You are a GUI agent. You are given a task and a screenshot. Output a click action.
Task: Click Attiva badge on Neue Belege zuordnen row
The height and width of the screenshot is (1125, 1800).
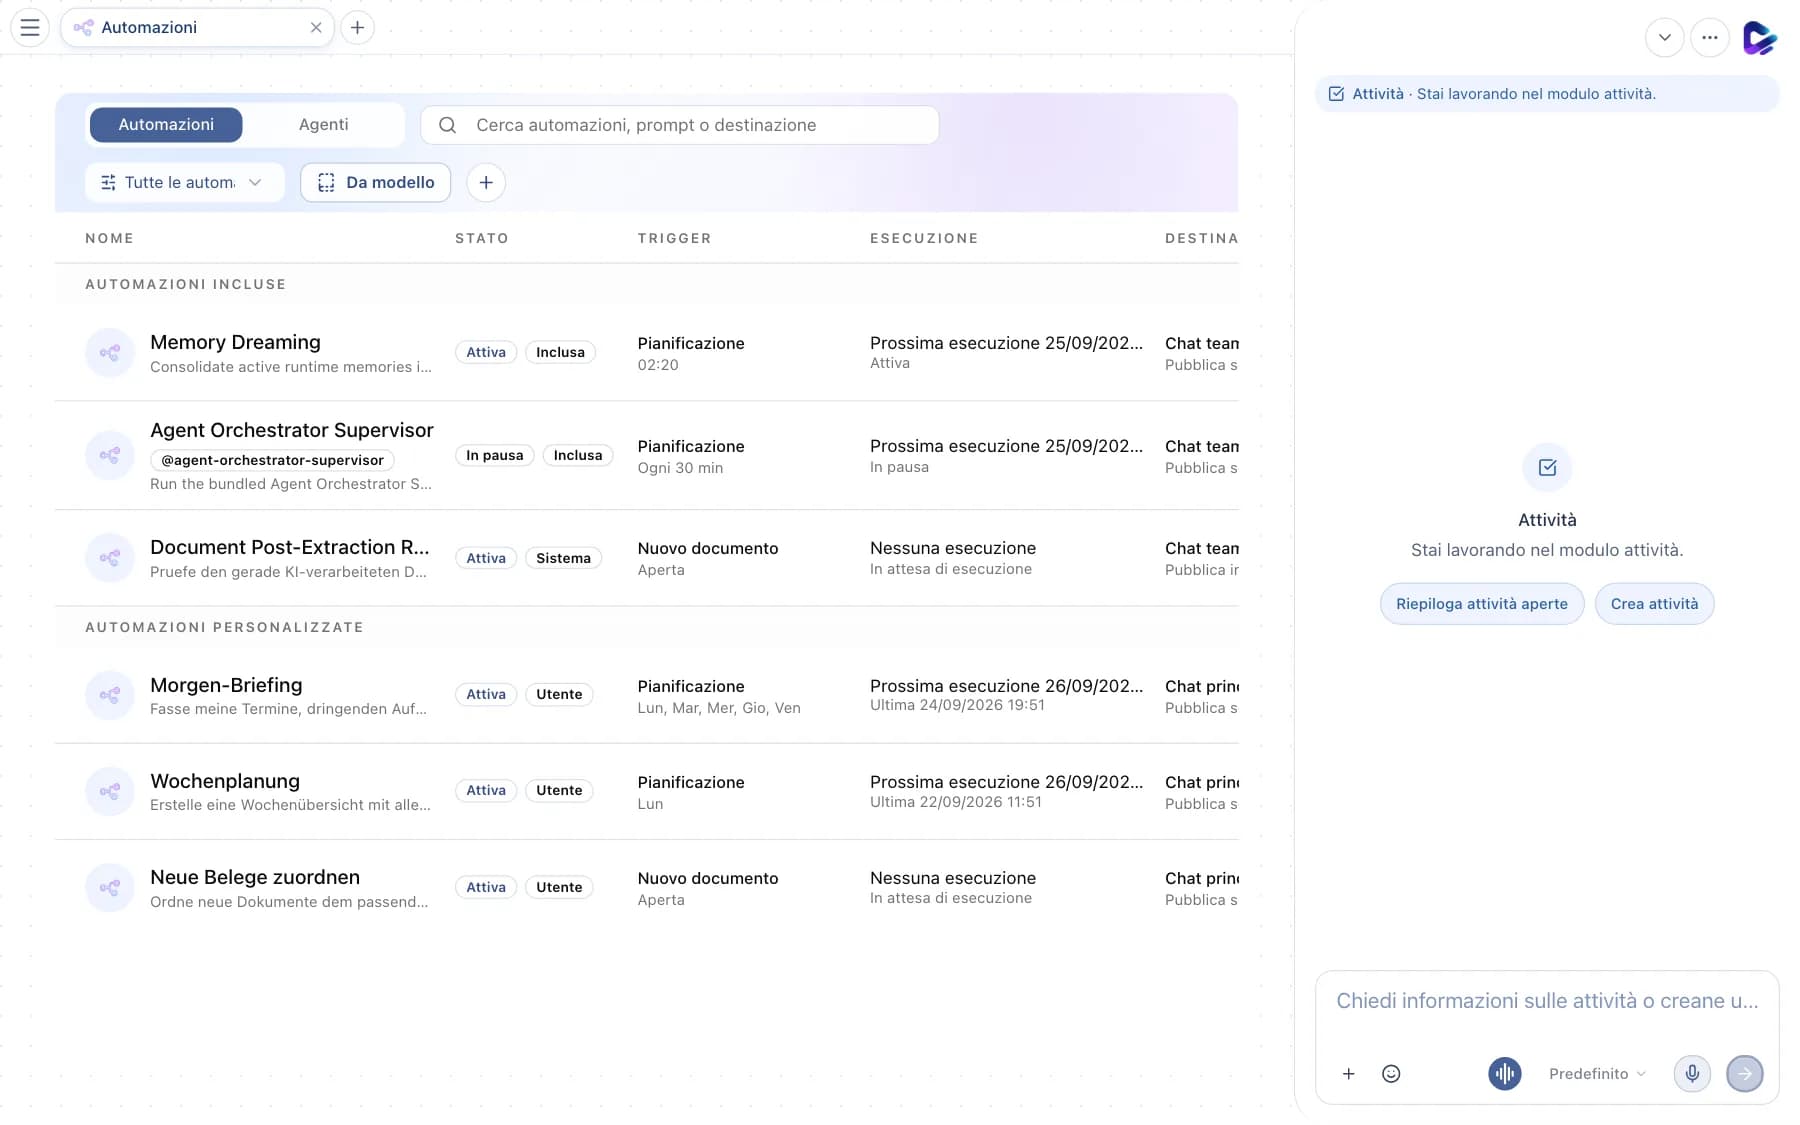coord(486,887)
